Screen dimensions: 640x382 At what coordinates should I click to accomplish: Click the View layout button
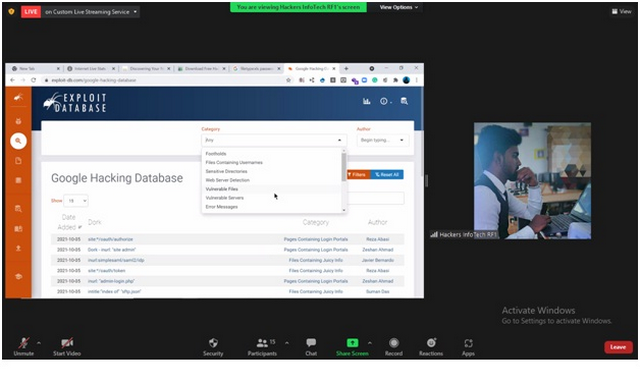point(622,11)
